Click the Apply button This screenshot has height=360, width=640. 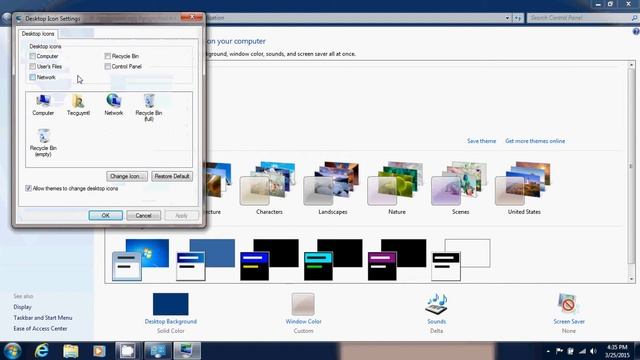coord(181,215)
